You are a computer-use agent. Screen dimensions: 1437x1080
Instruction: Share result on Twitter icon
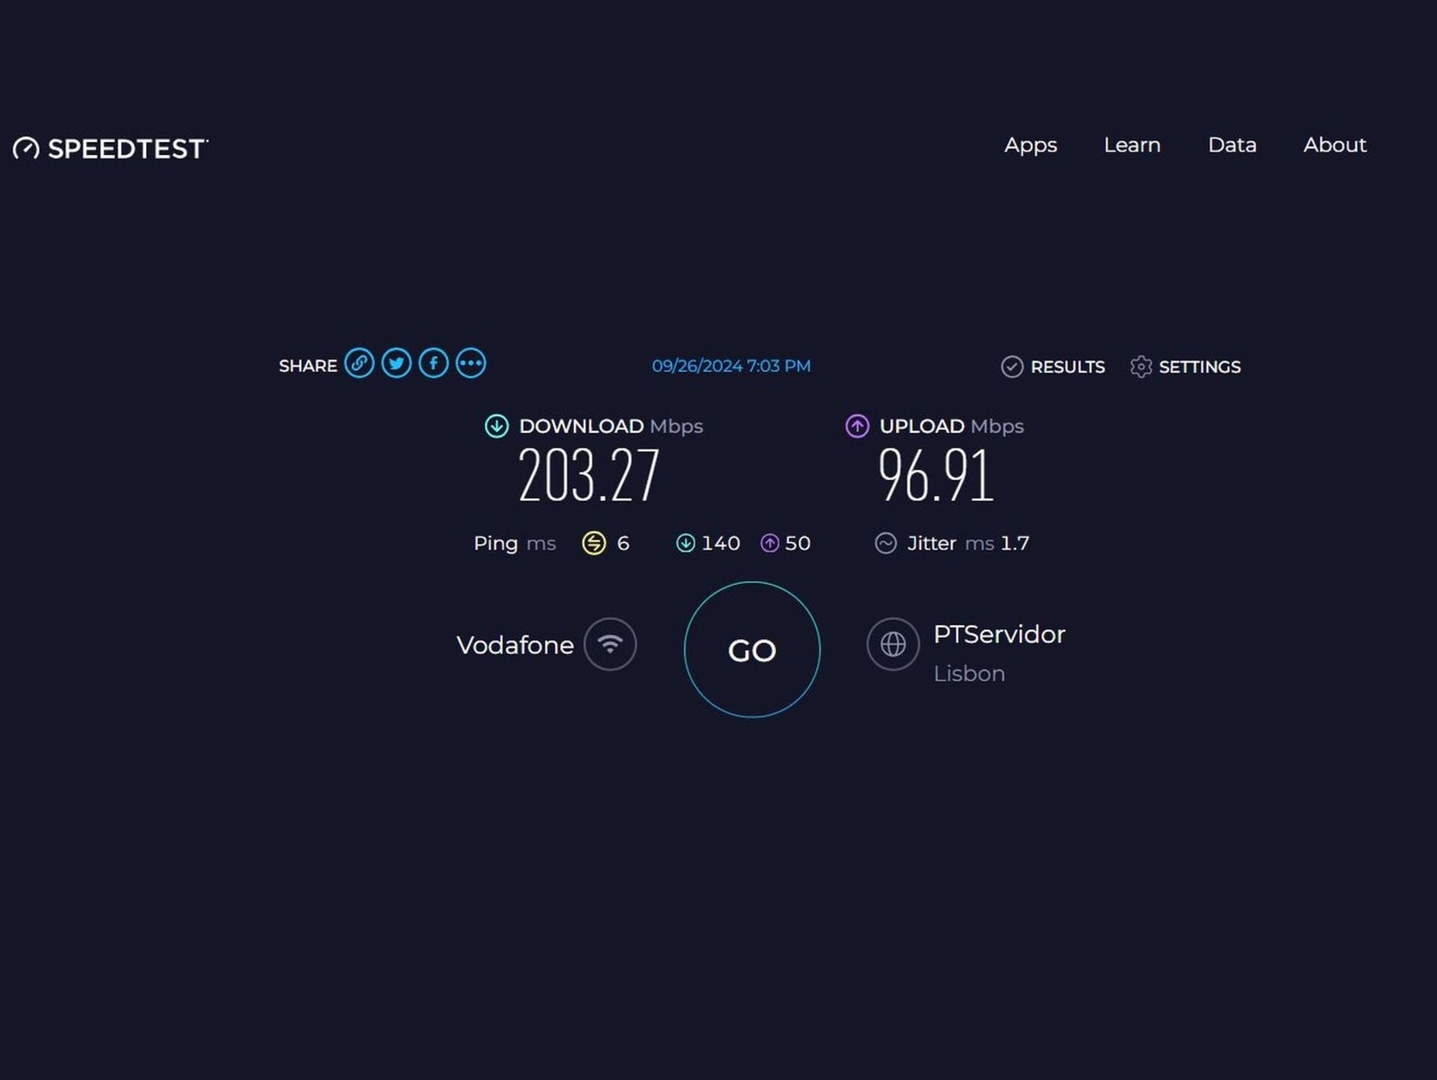click(x=397, y=363)
